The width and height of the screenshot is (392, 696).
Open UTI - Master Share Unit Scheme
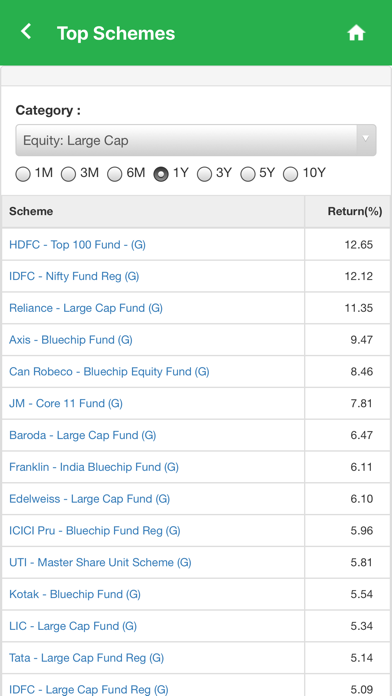tap(100, 562)
